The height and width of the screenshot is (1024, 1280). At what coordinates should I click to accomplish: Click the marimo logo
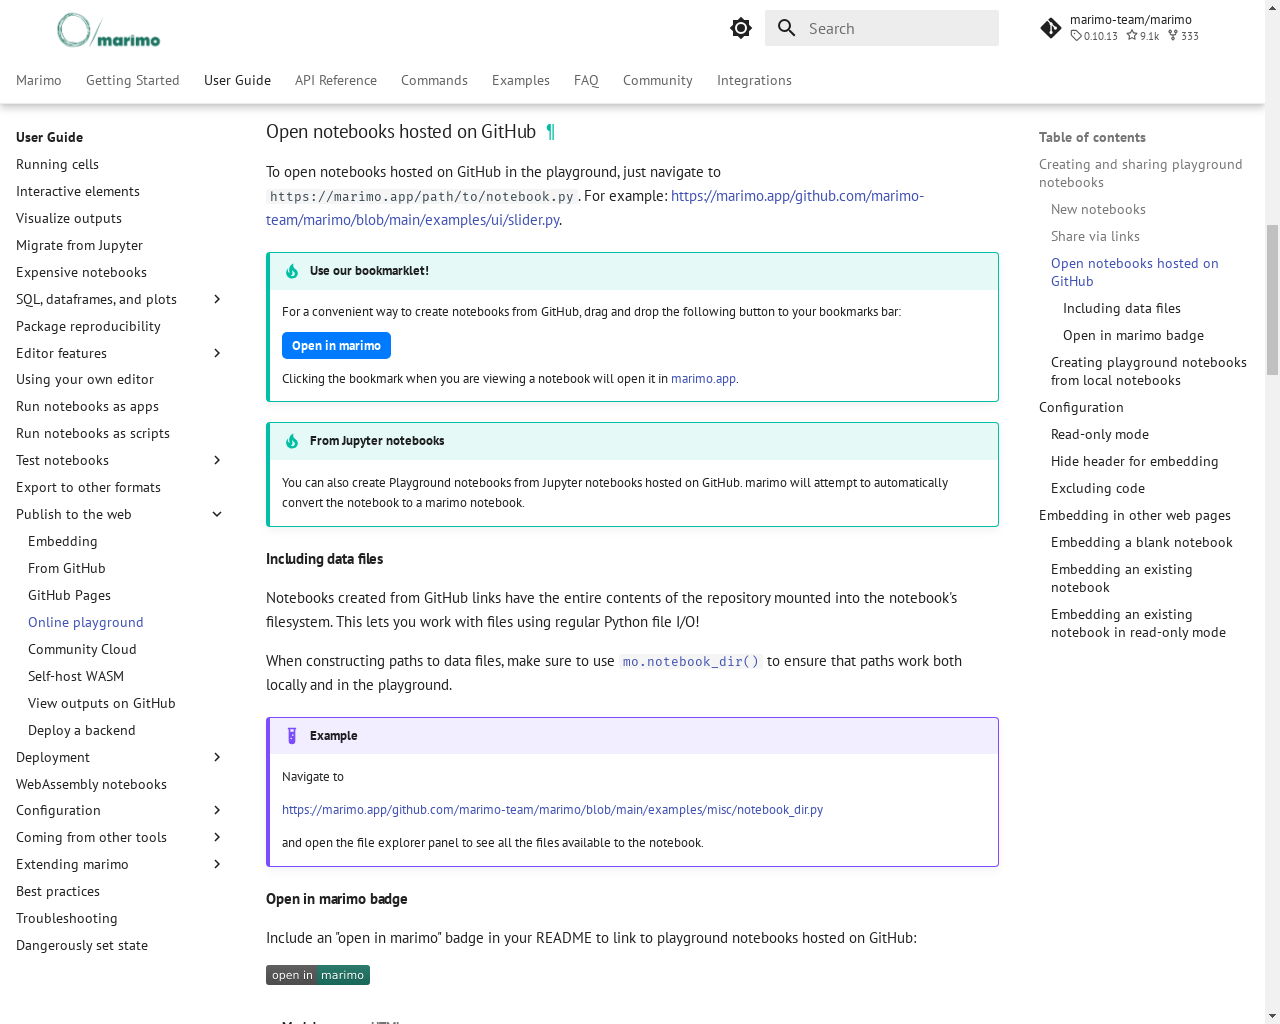point(108,30)
